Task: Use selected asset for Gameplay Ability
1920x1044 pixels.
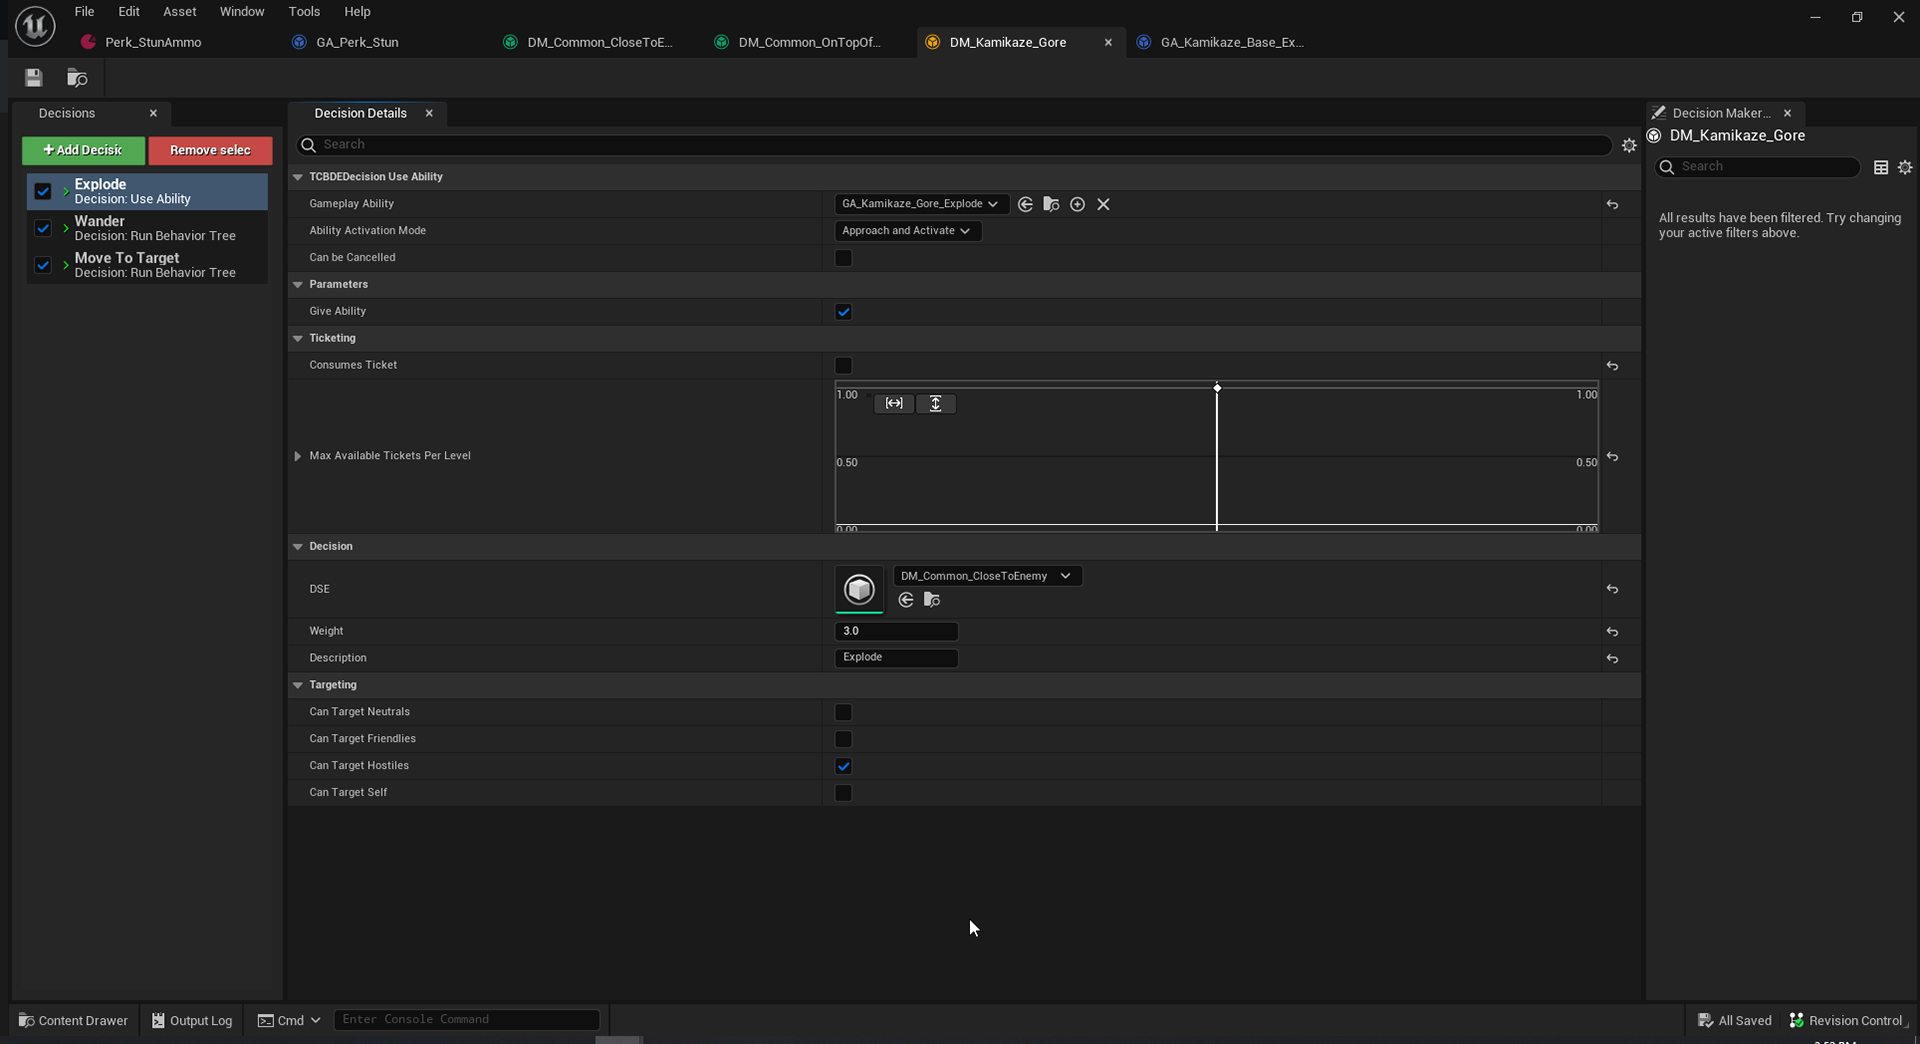Action: [x=1025, y=204]
